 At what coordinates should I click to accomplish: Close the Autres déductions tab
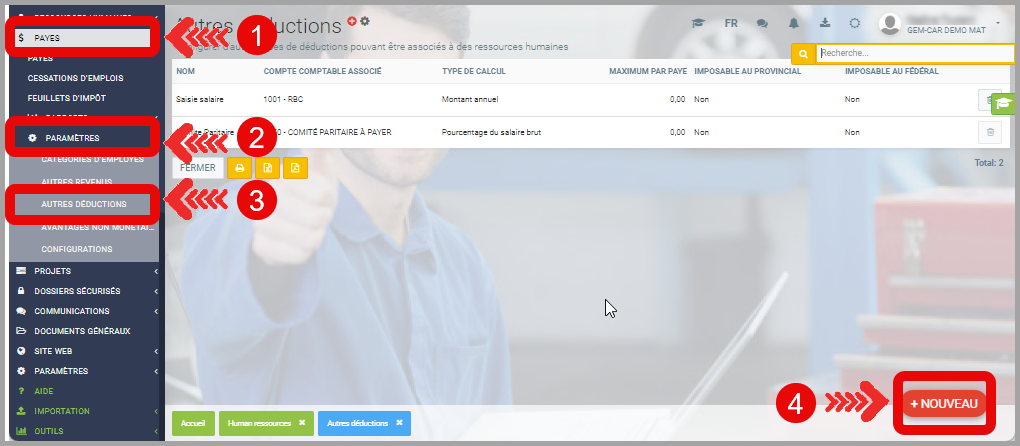coord(399,423)
